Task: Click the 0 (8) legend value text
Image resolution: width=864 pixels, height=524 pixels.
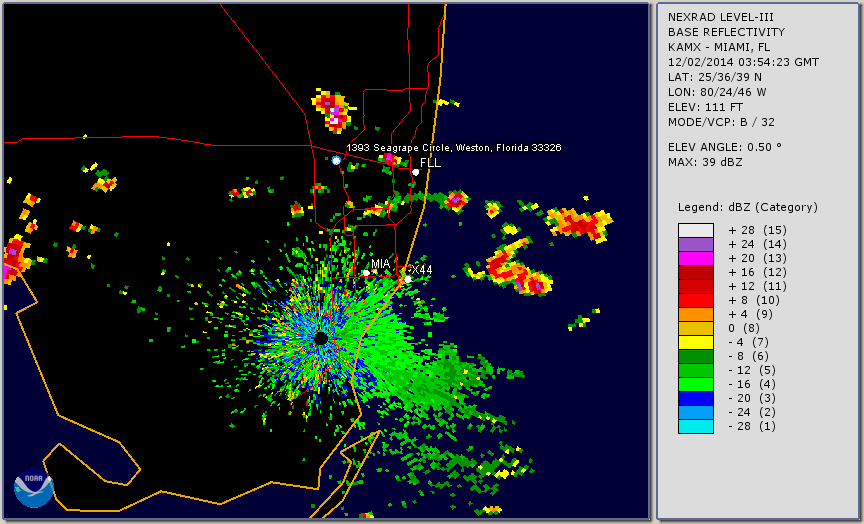Action: point(744,328)
